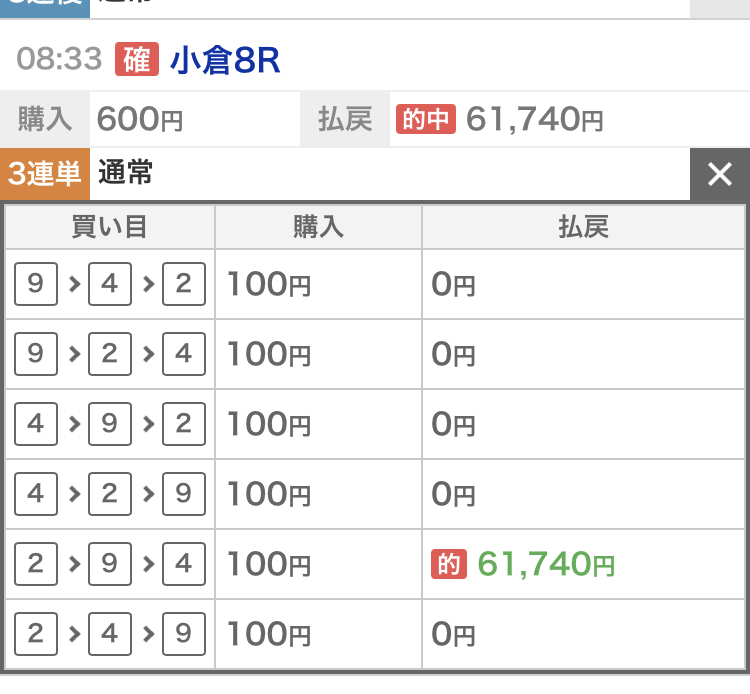The height and width of the screenshot is (694, 750).
Task: Click the 通常 bet method label
Action: point(126,174)
